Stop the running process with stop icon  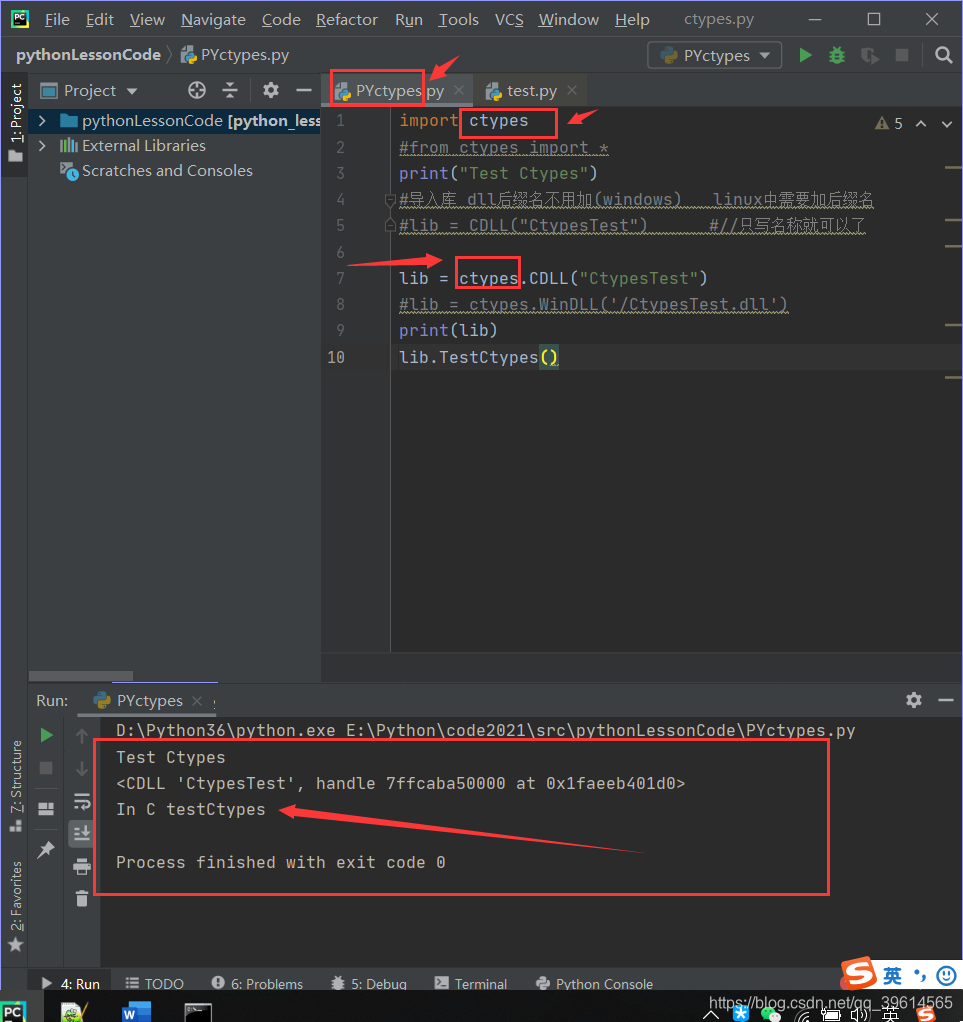coord(46,767)
